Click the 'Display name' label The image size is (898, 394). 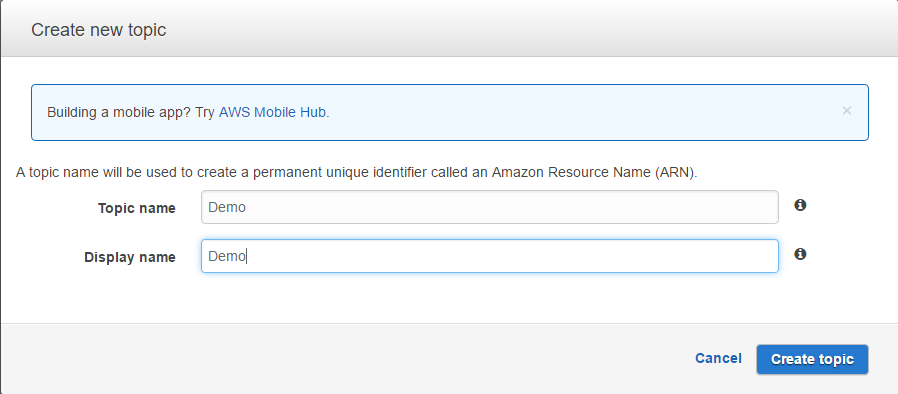tap(130, 257)
